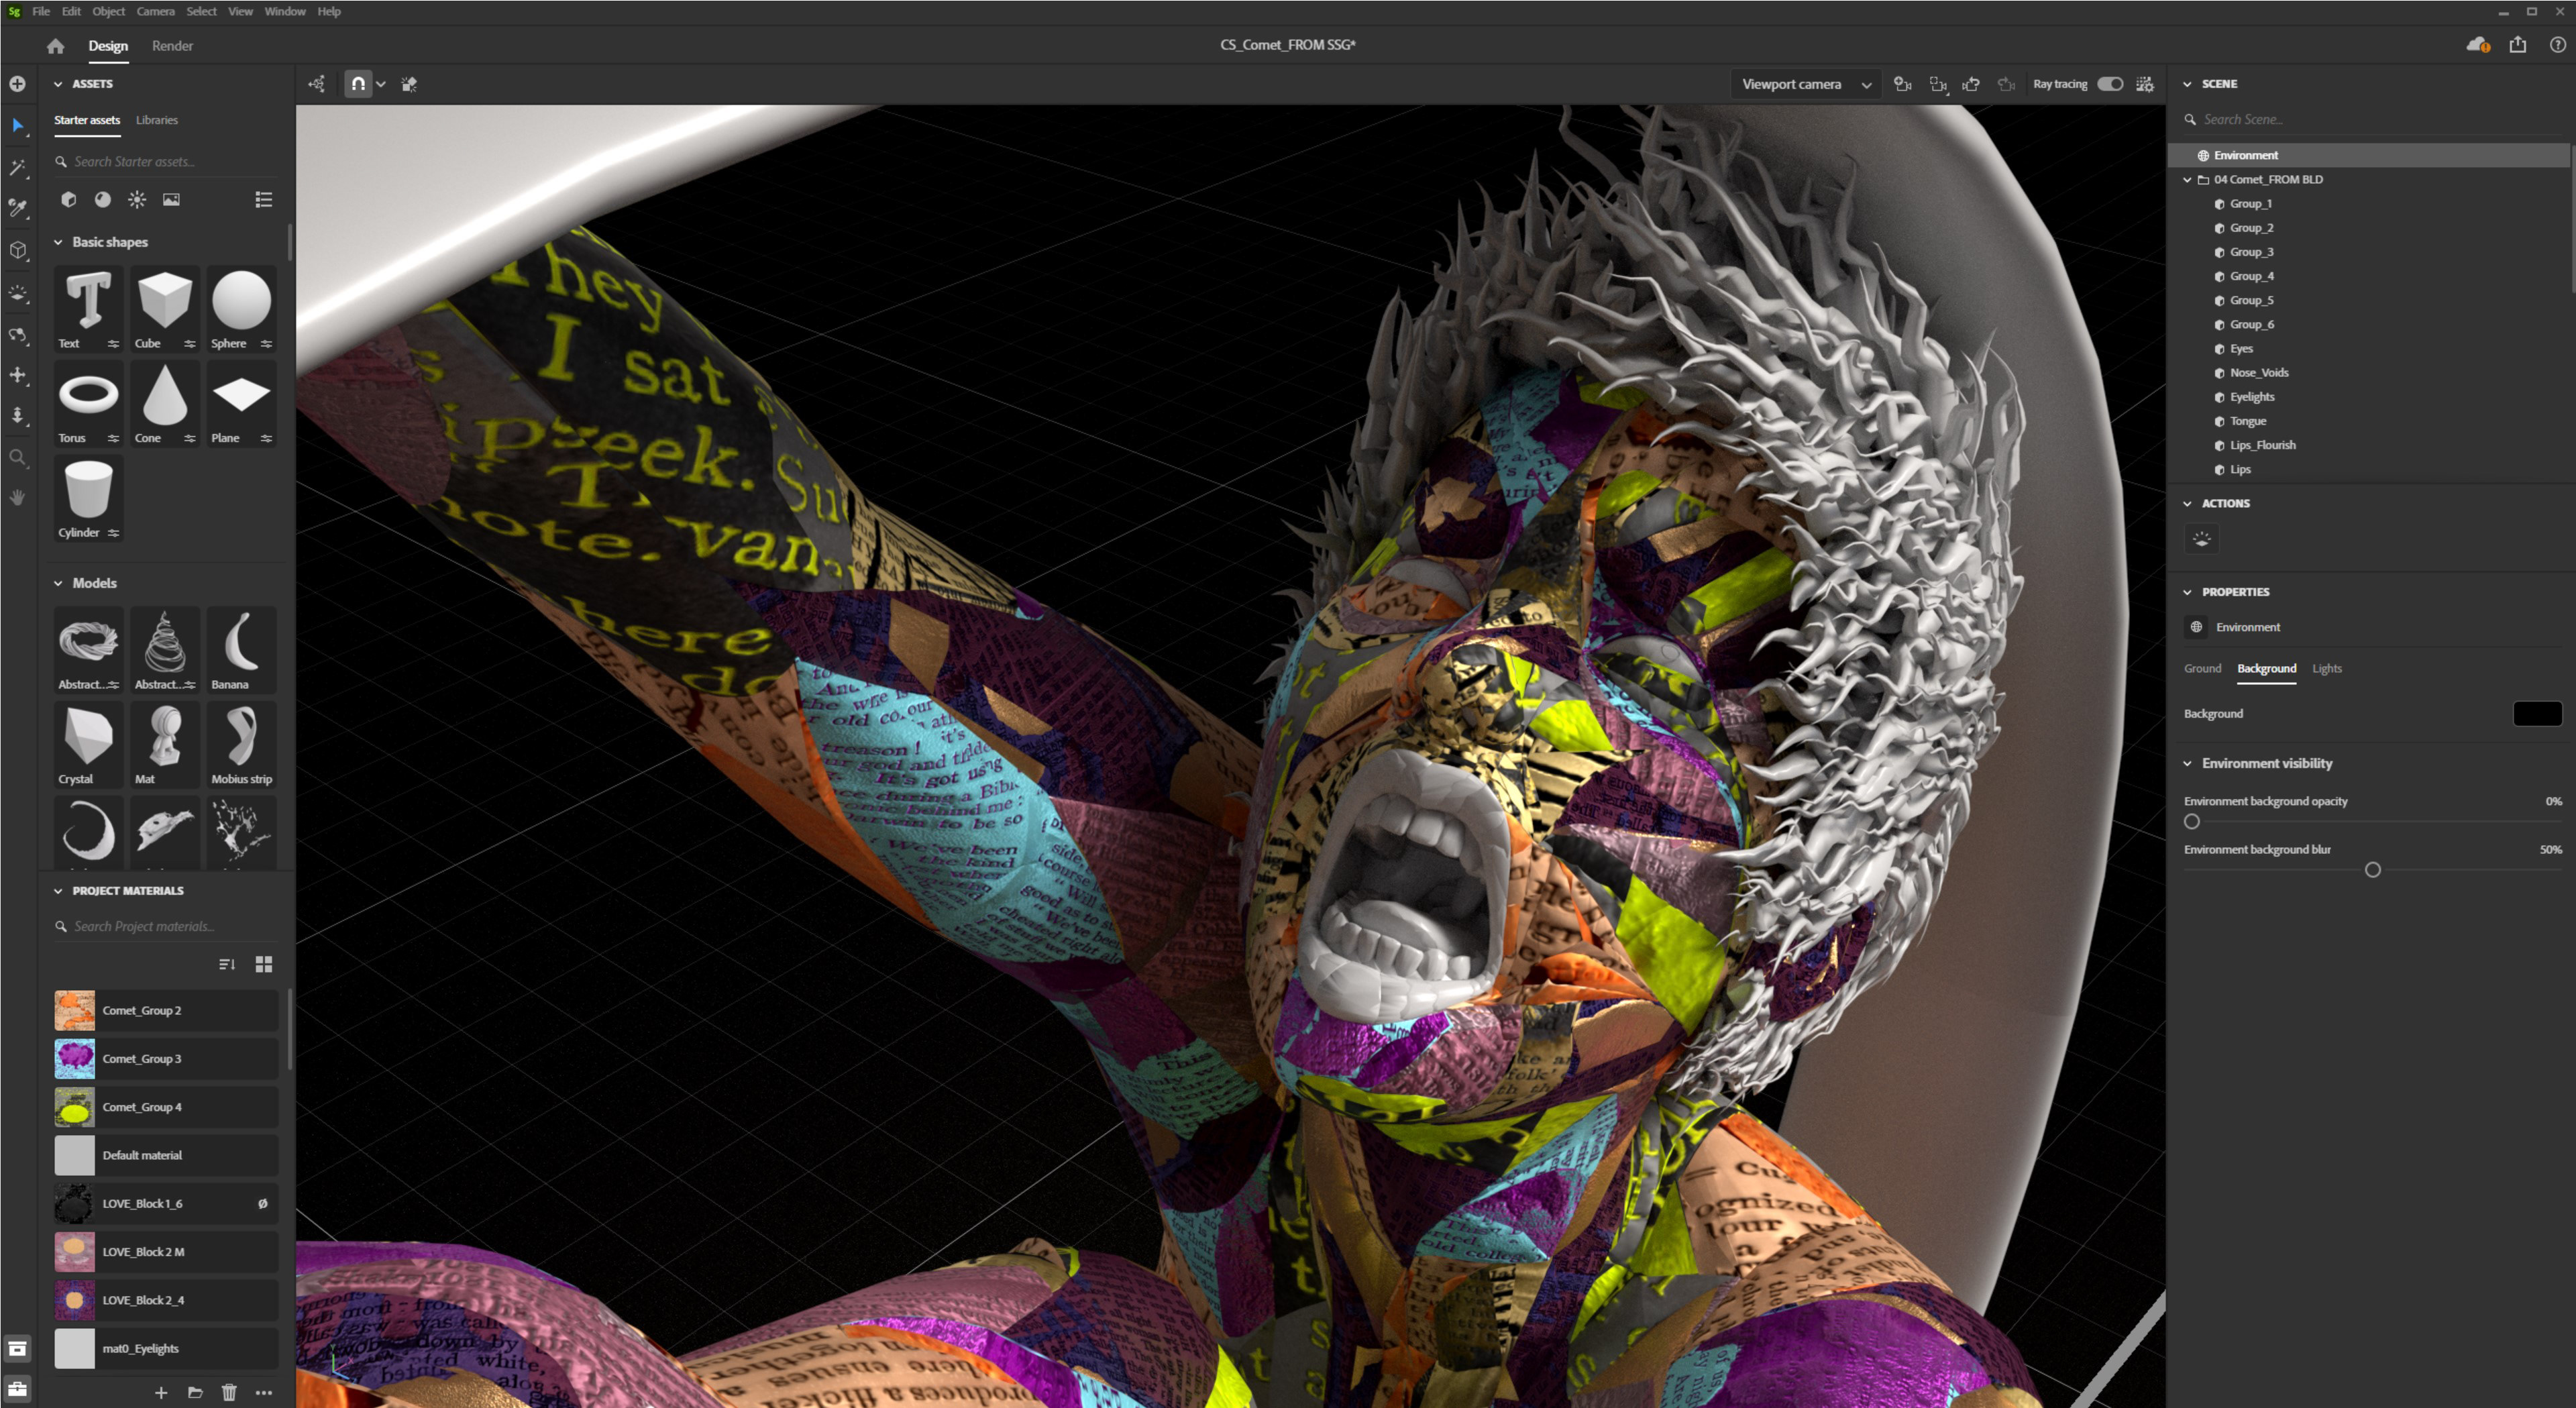Toggle the toolbox panel icon at bottom left
The height and width of the screenshot is (1408, 2576).
(17, 1389)
